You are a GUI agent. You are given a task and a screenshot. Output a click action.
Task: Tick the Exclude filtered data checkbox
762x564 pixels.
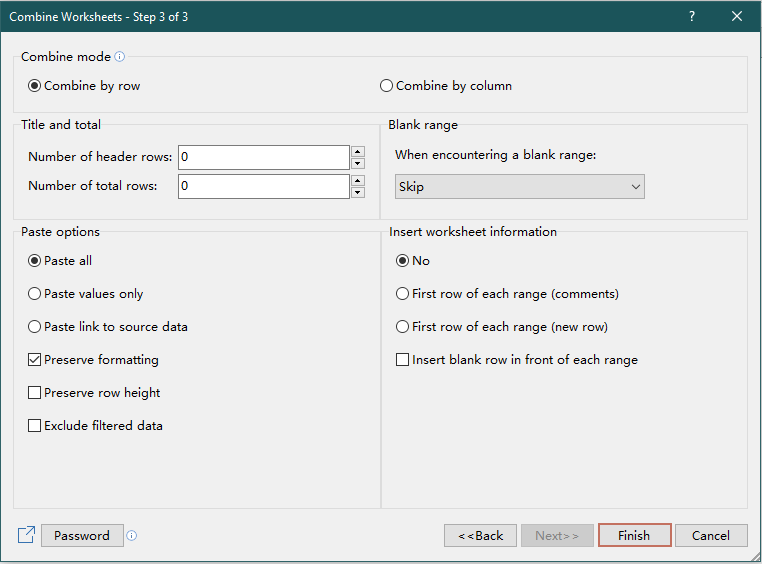[x=35, y=426]
